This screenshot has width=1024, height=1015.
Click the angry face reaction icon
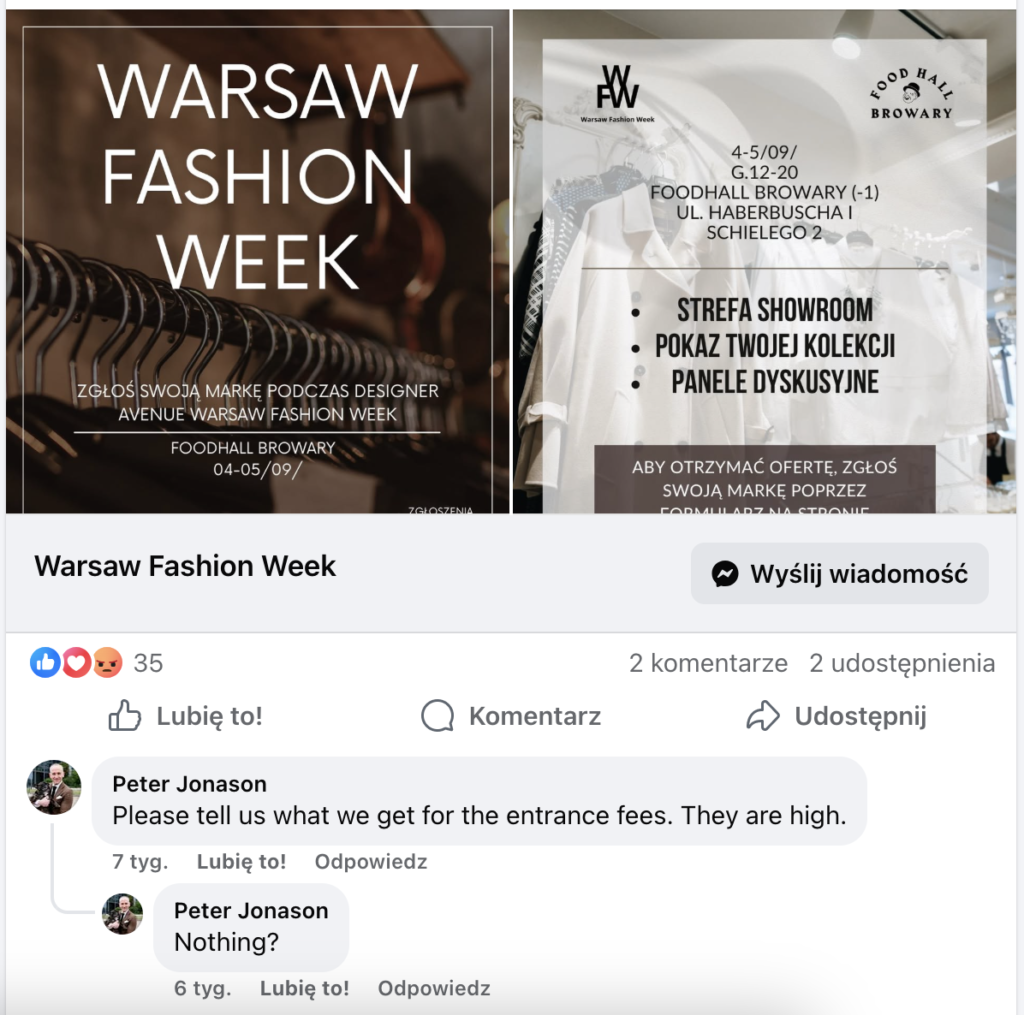coord(108,662)
